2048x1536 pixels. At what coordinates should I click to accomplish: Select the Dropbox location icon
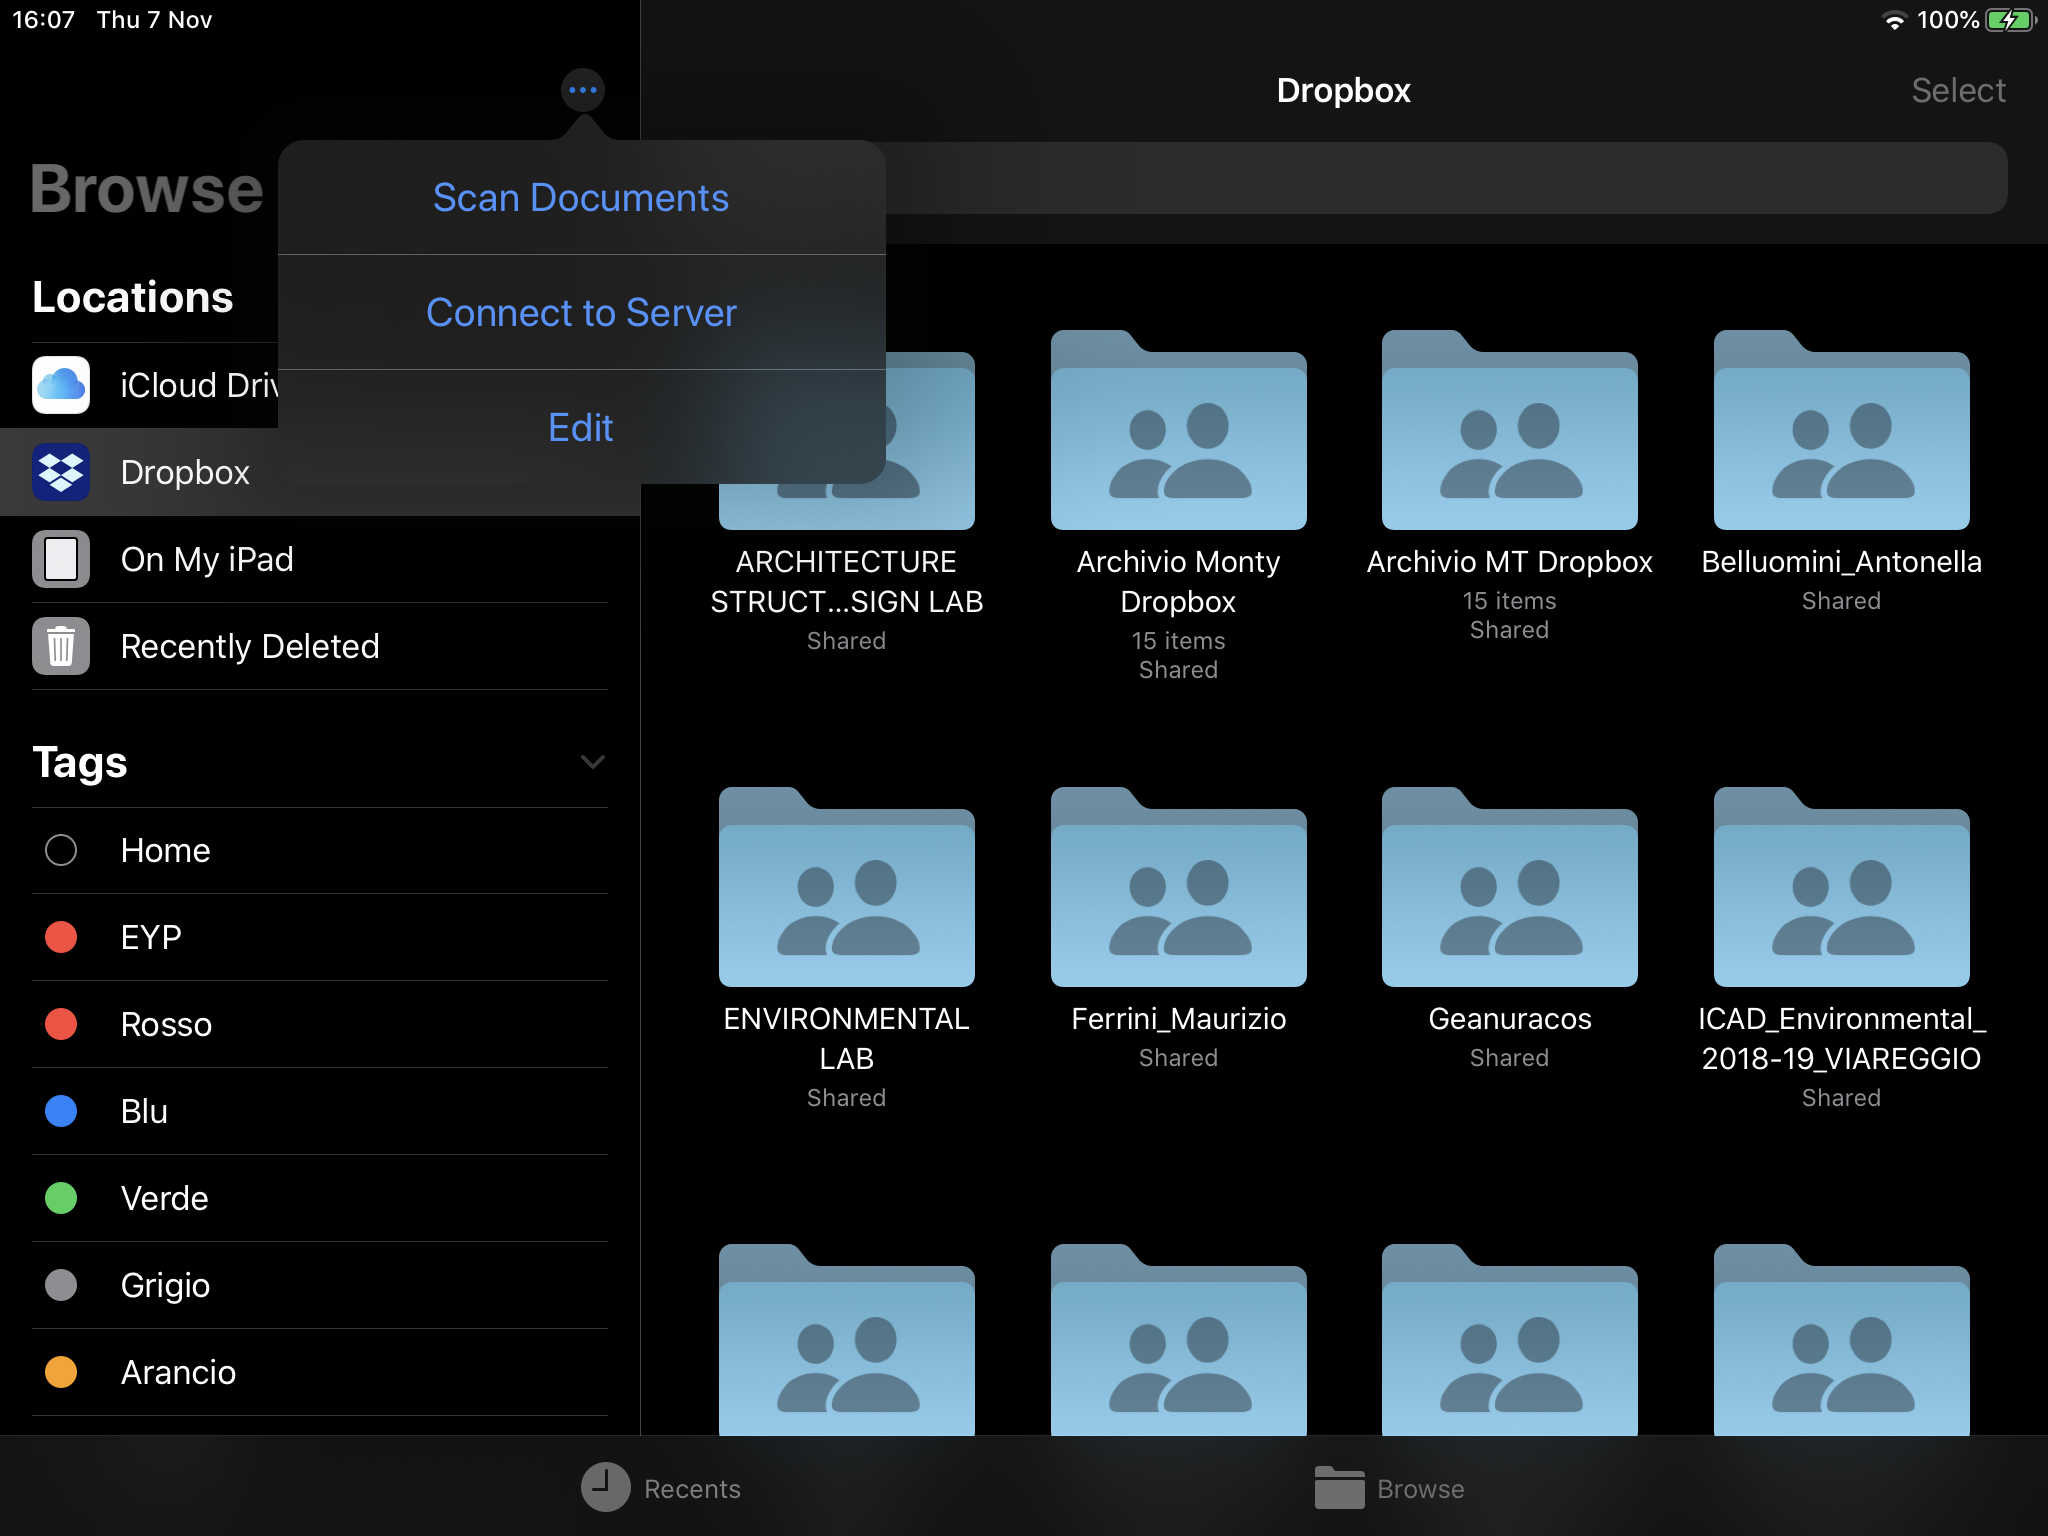pos(61,472)
